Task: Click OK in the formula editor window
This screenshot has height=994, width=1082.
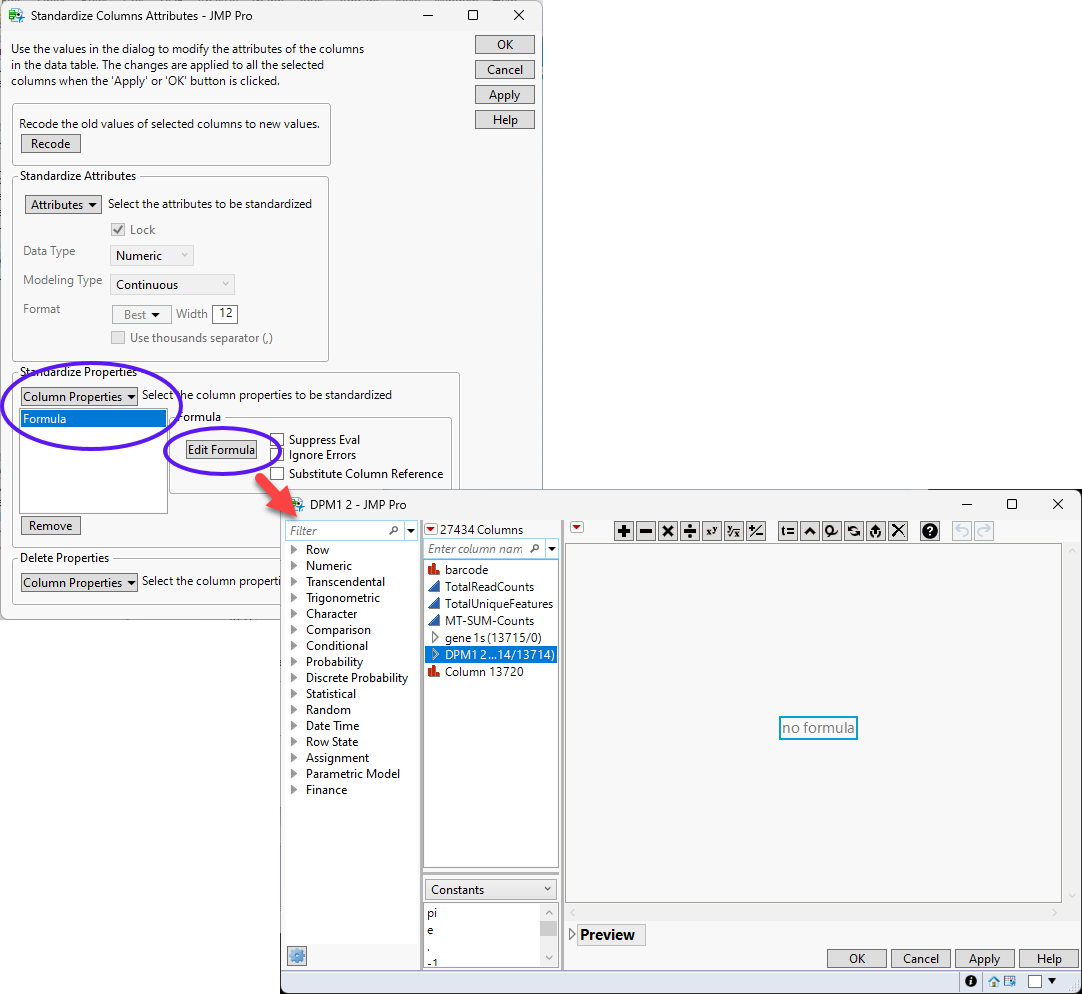Action: click(857, 958)
